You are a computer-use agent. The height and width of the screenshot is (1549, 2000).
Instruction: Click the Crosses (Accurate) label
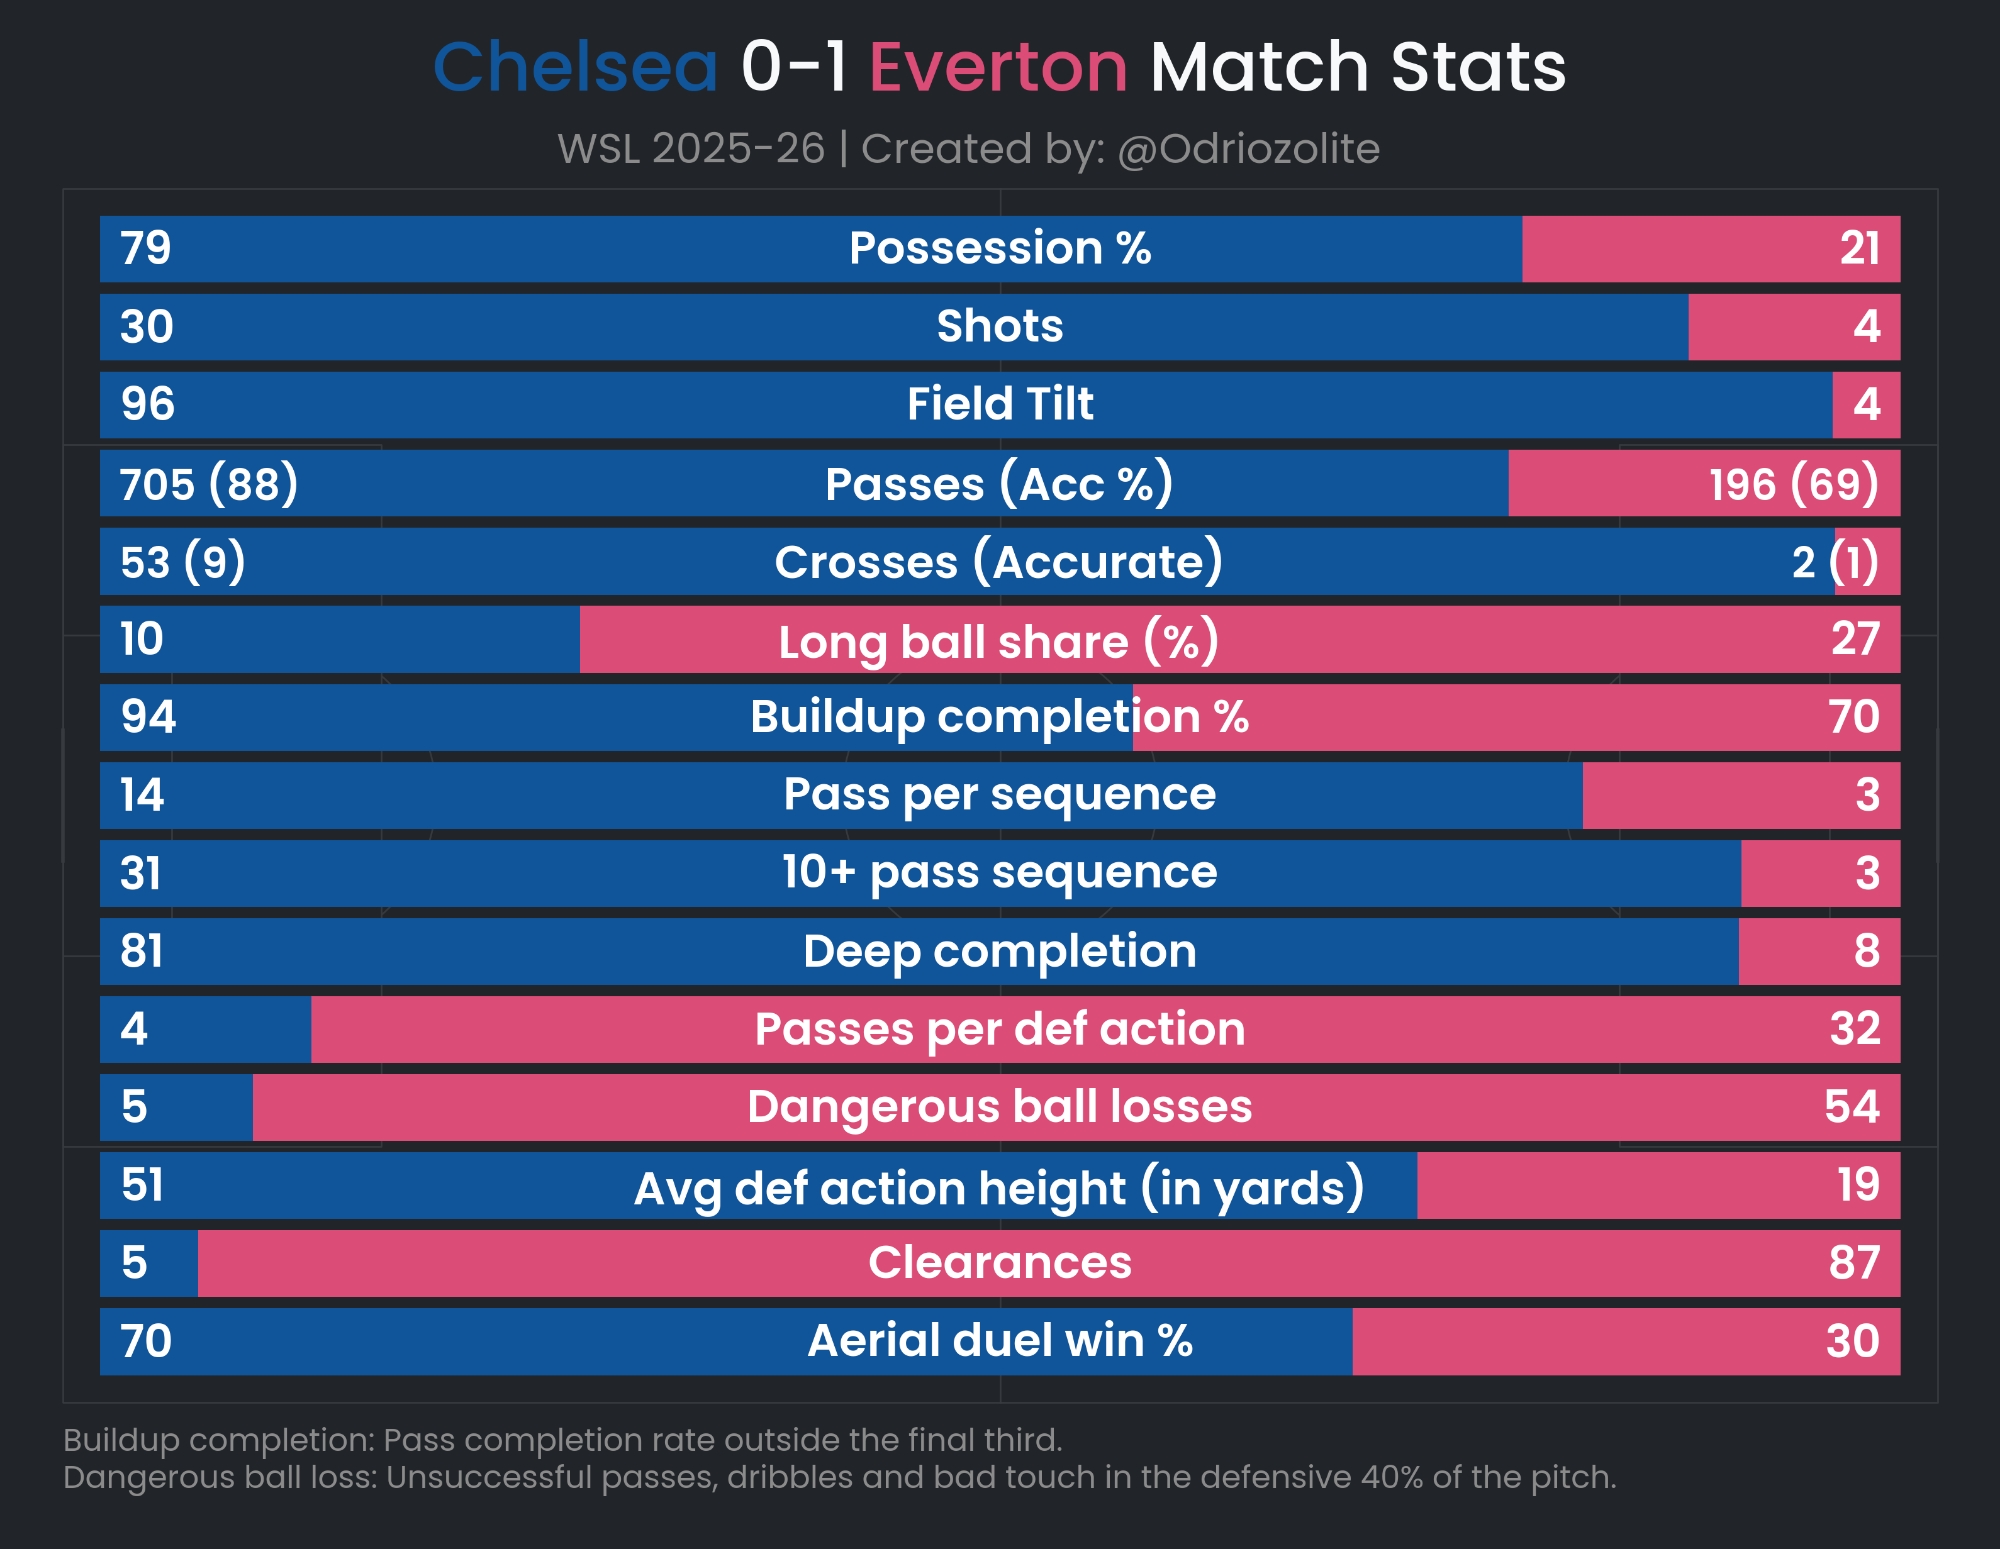[998, 562]
